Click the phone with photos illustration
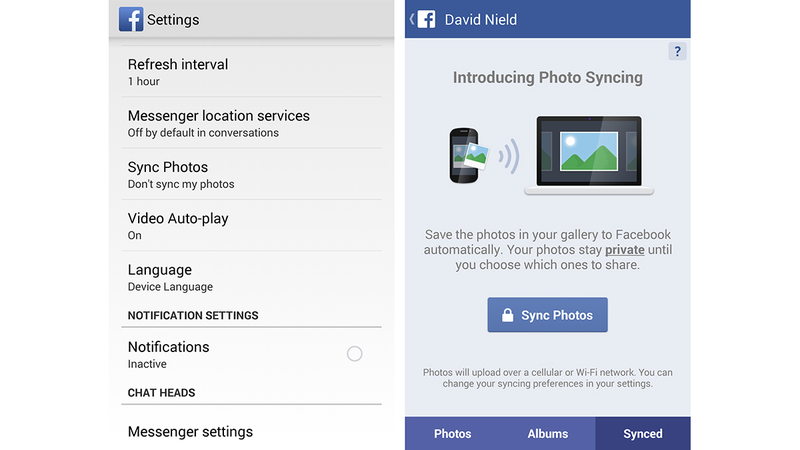The image size is (800, 450). tap(468, 155)
